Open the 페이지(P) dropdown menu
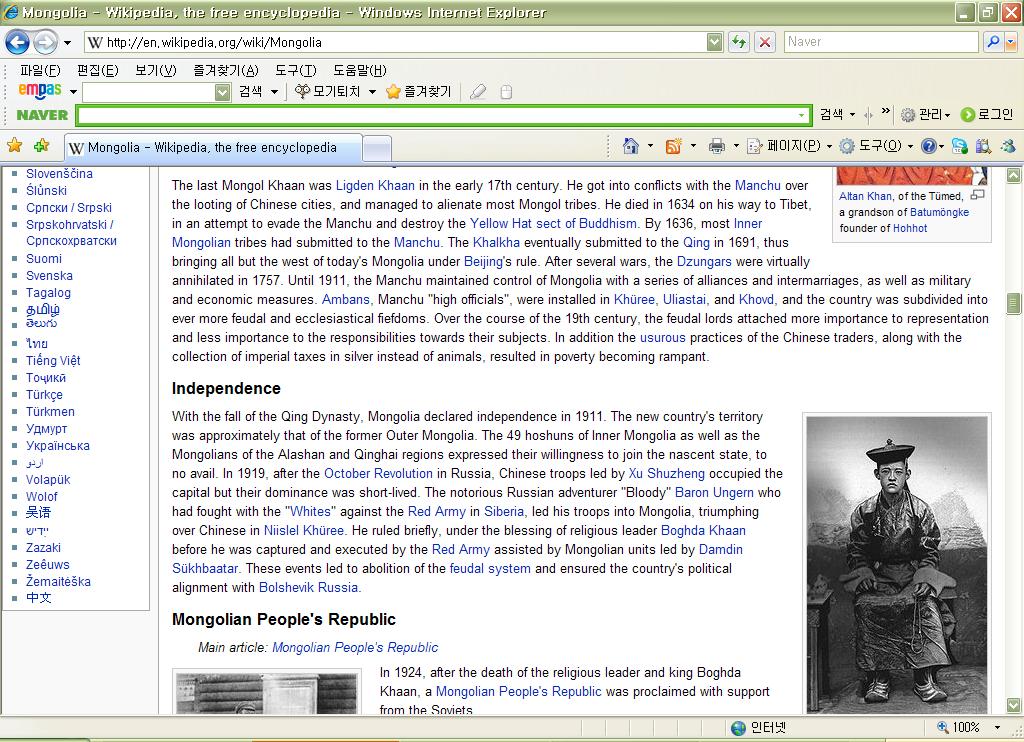The width and height of the screenshot is (1024, 742). (x=790, y=146)
